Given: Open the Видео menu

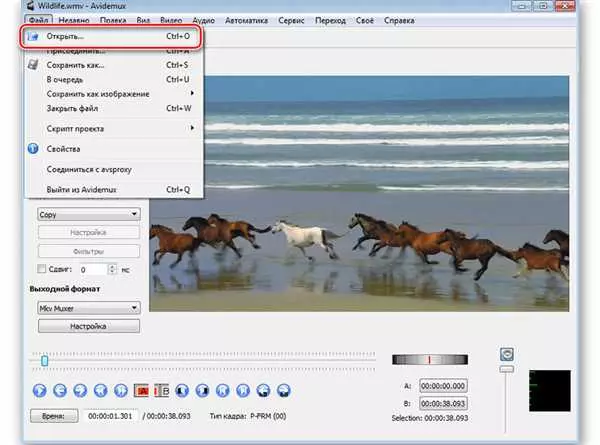Looking at the screenshot, I should point(171,20).
